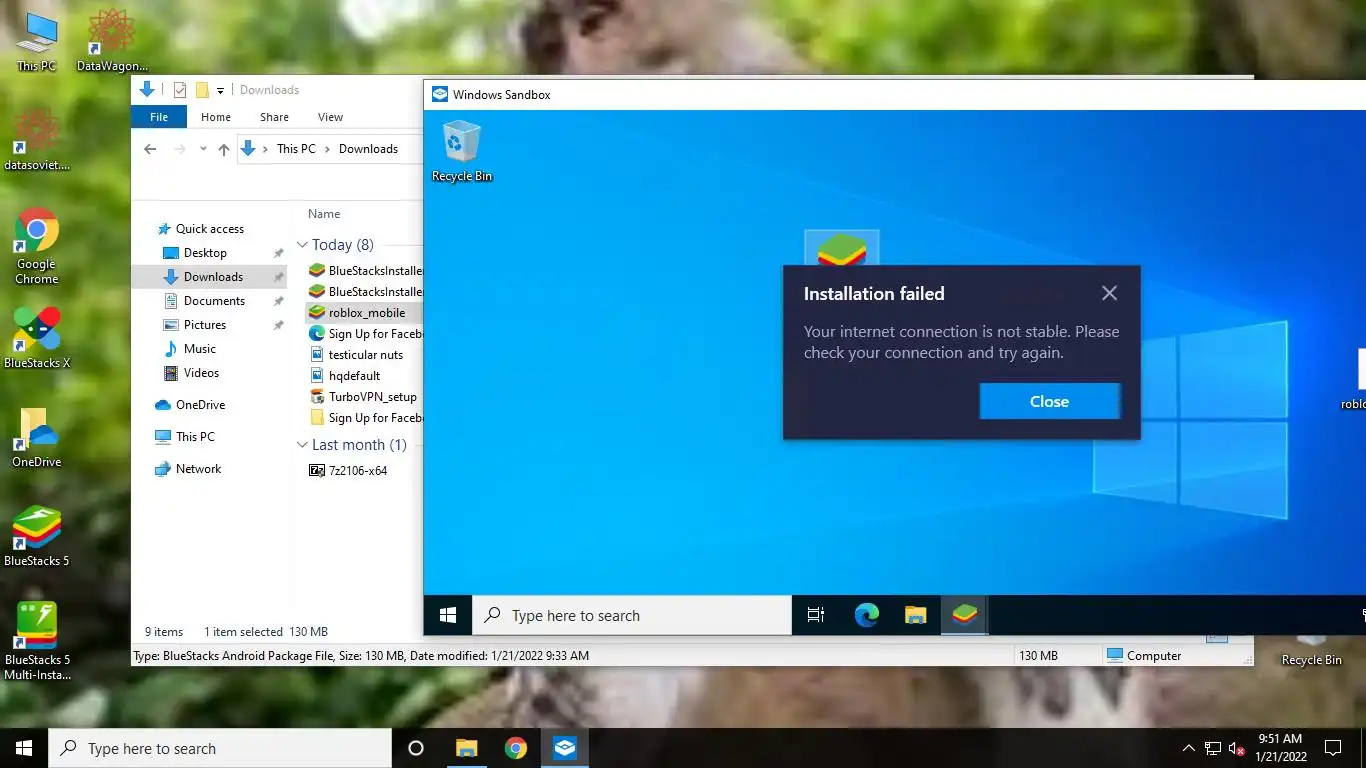
Task: Select Pictures in navigation pane
Action: pos(205,325)
